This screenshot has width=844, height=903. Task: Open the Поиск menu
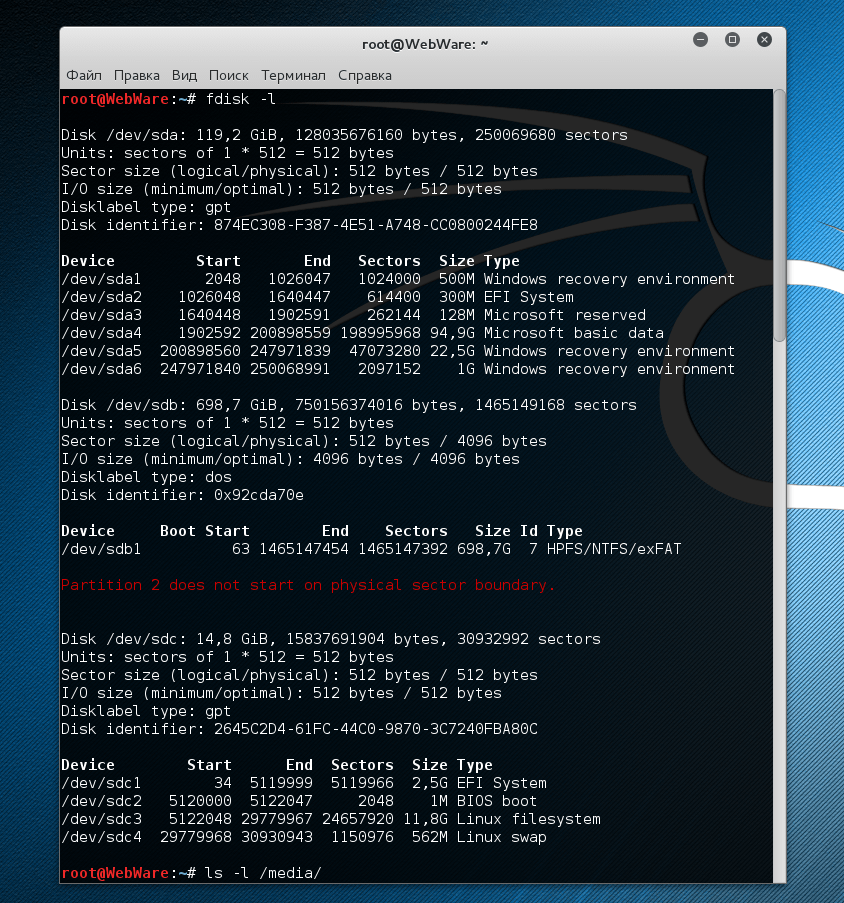229,75
